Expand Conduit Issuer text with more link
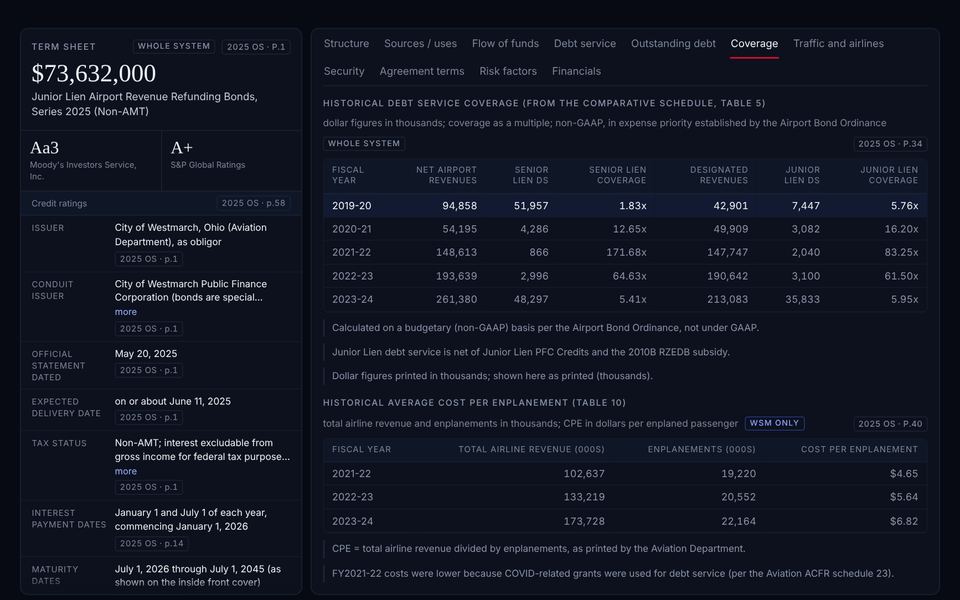 coord(126,312)
